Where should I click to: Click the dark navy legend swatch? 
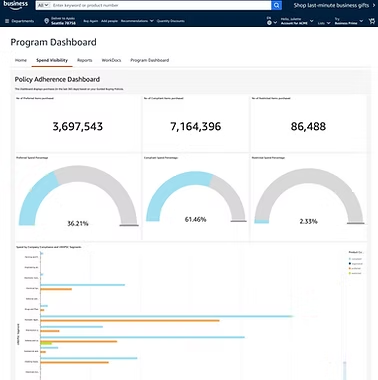coord(350,264)
